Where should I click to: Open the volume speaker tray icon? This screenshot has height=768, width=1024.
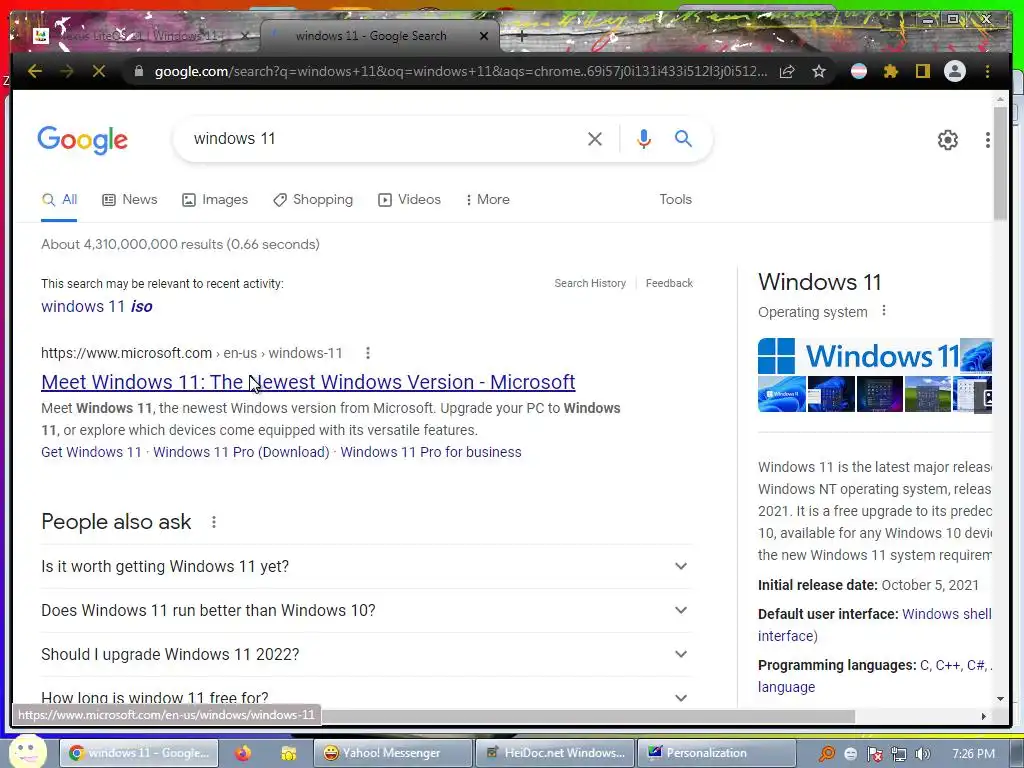pyautogui.click(x=922, y=754)
